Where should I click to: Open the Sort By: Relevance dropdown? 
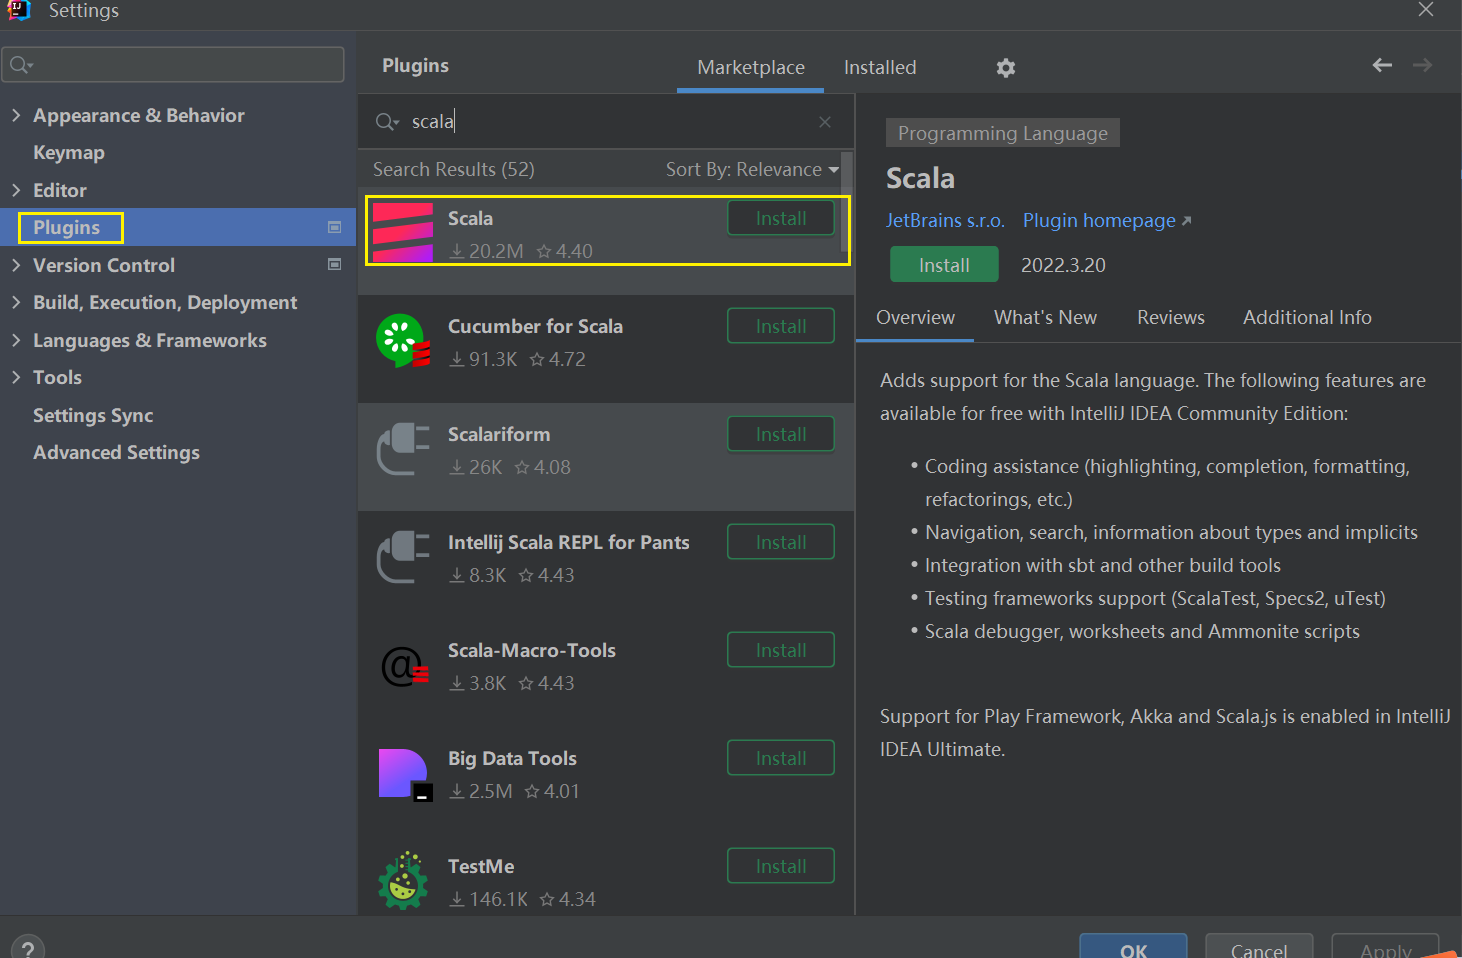(x=752, y=169)
